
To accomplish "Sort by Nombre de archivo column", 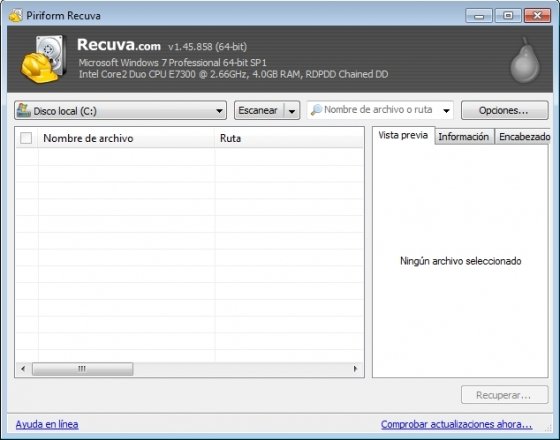I will point(126,138).
